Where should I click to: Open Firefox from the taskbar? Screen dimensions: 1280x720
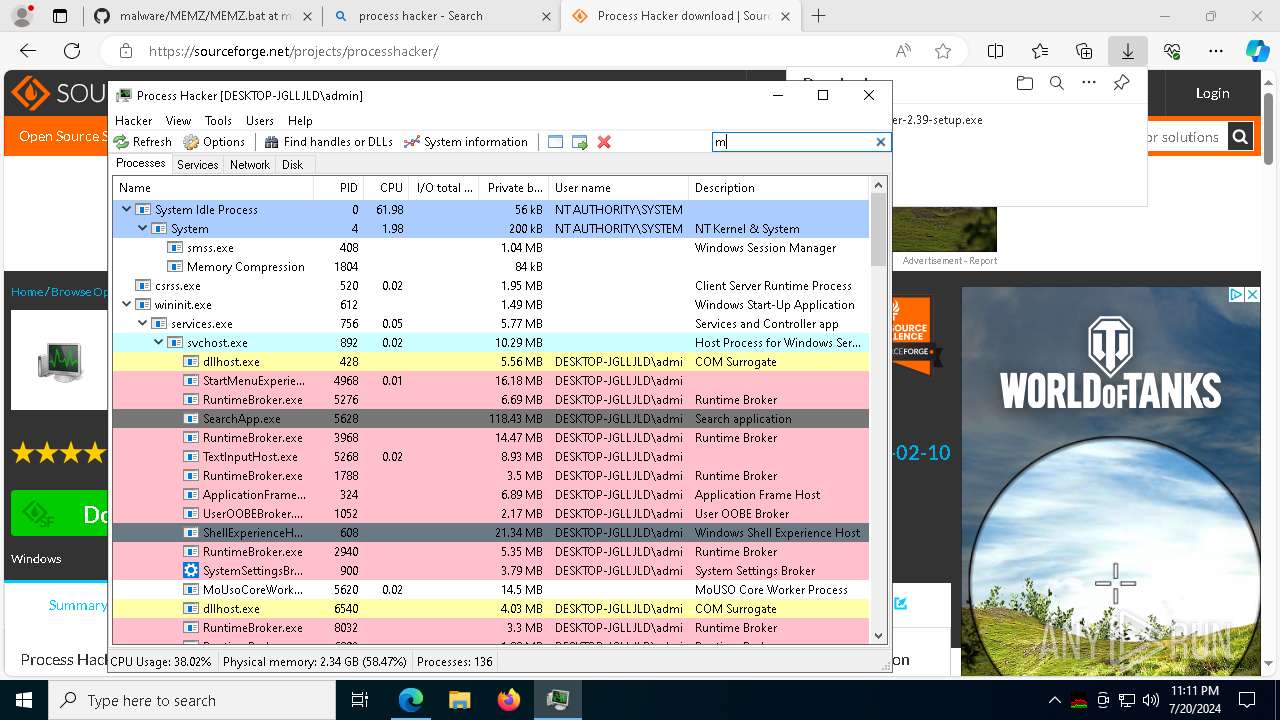pos(508,700)
